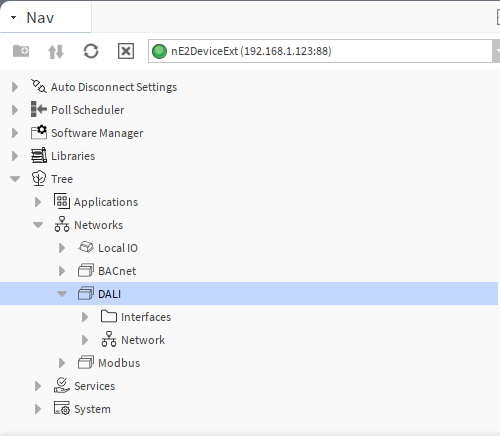Select Auto Disconnect Settings label

click(x=114, y=87)
